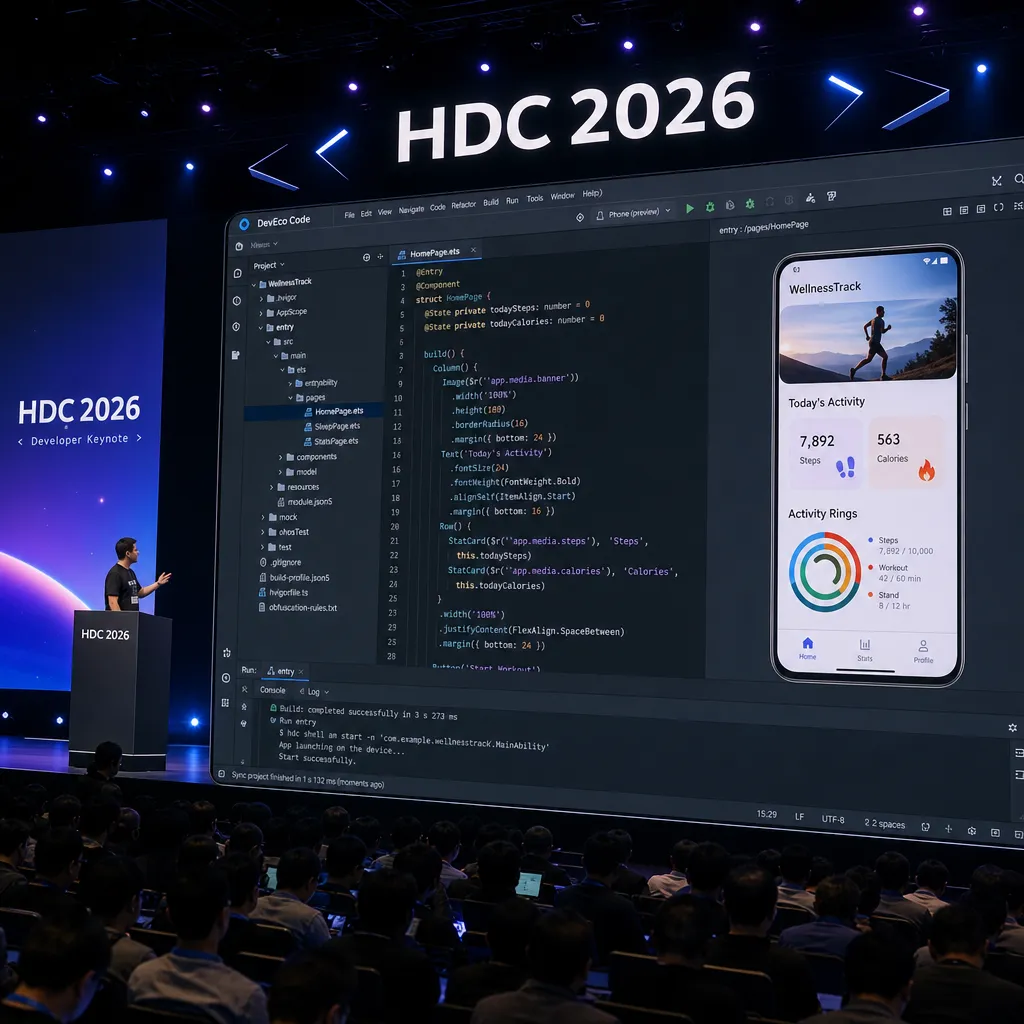1024x1024 pixels.
Task: Tap the Profile icon in the phone preview
Action: [923, 646]
